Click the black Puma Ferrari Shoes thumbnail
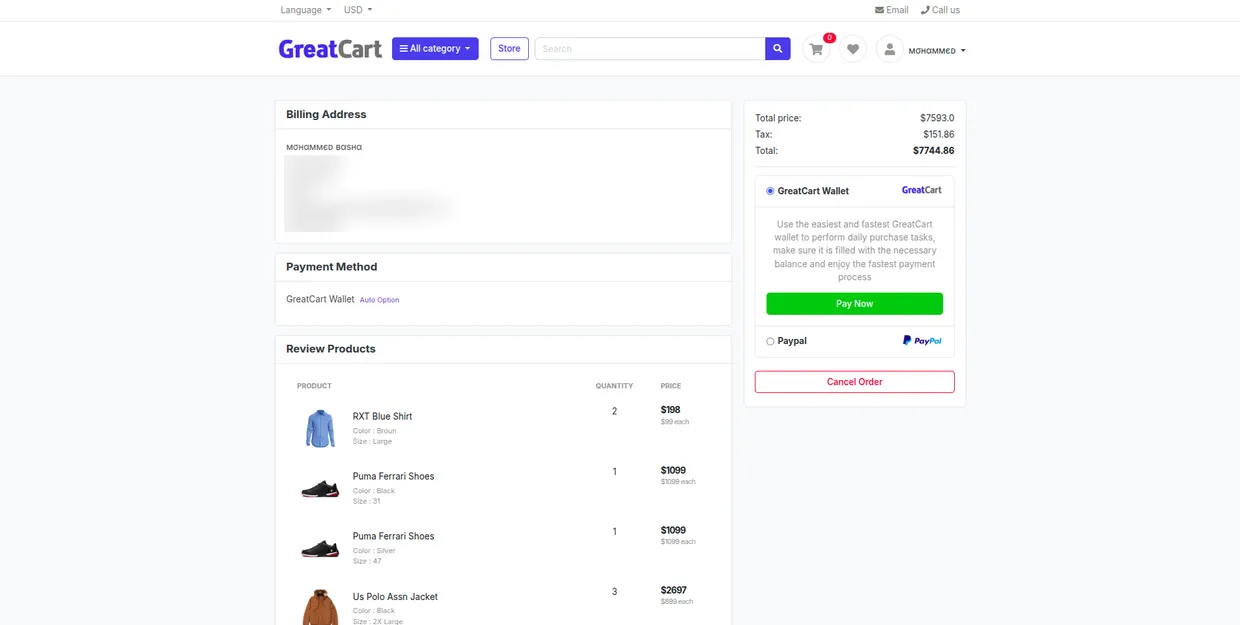The width and height of the screenshot is (1240, 625). [320, 488]
